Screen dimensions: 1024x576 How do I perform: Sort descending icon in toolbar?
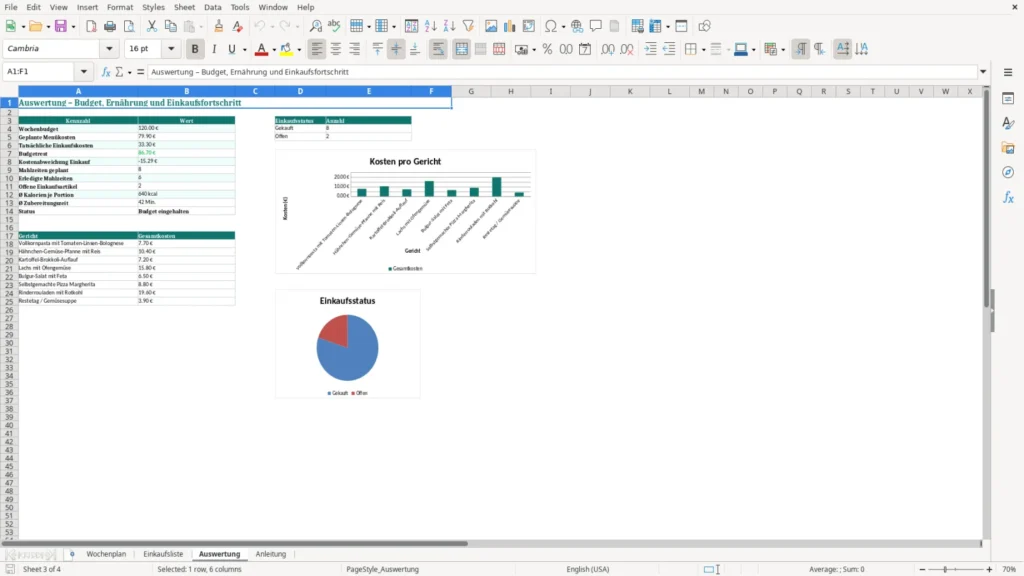pyautogui.click(x=449, y=26)
